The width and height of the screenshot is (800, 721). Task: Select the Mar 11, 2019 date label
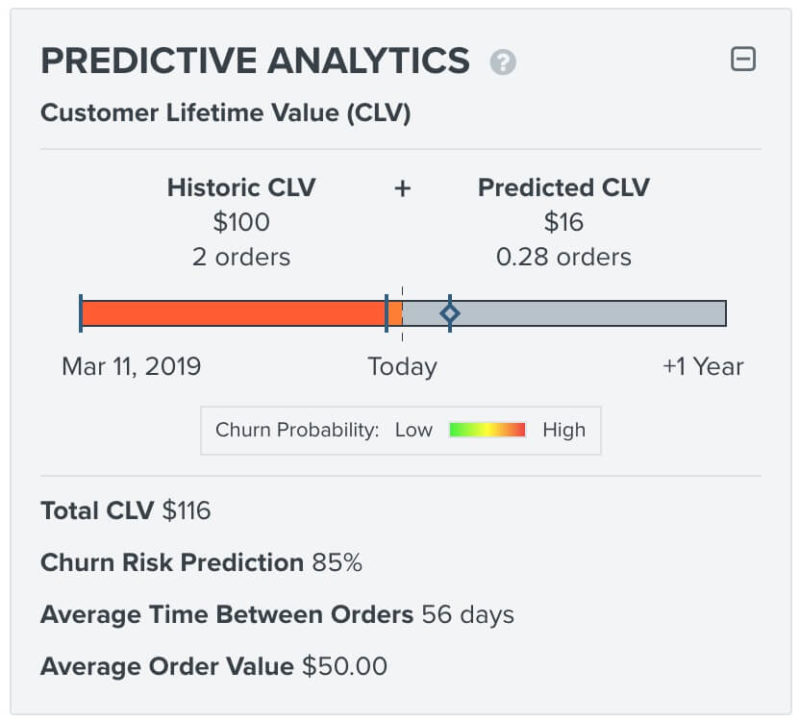(130, 366)
